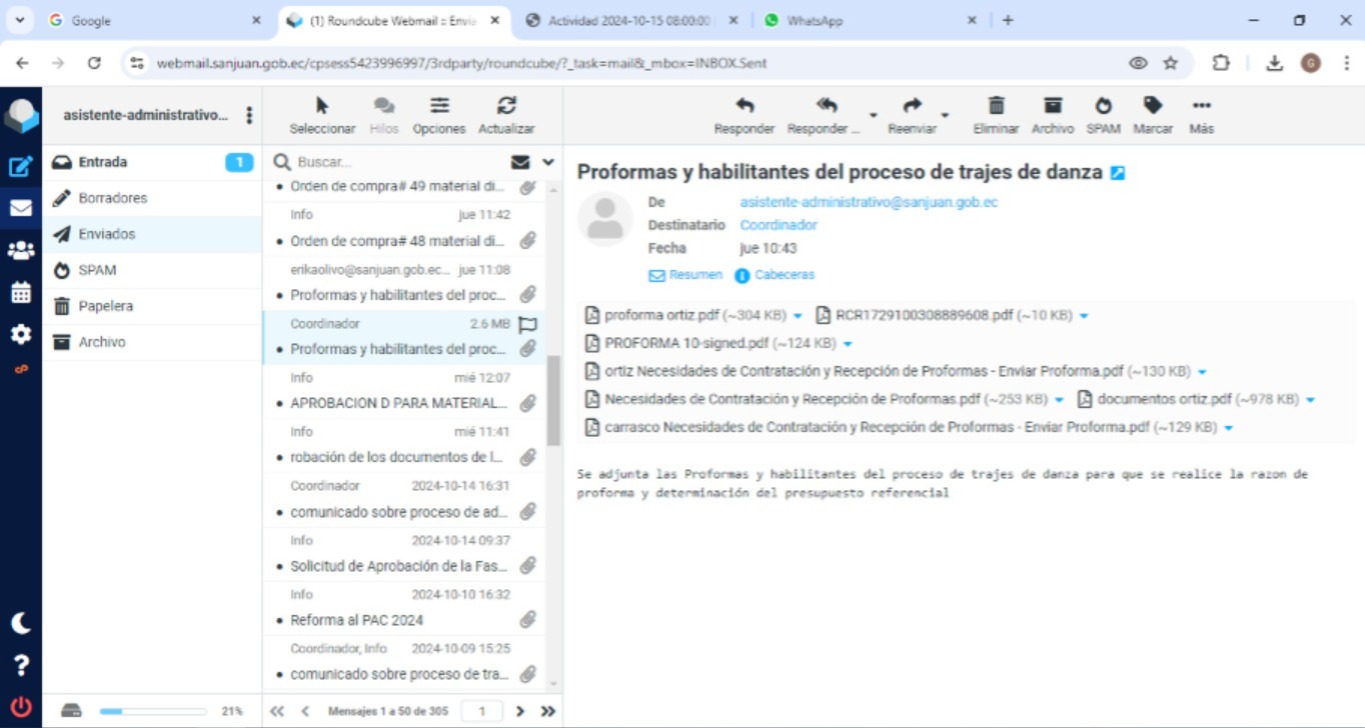Toggle dark mode moon icon
Viewport: 1365px width, 728px height.
pyautogui.click(x=20, y=623)
